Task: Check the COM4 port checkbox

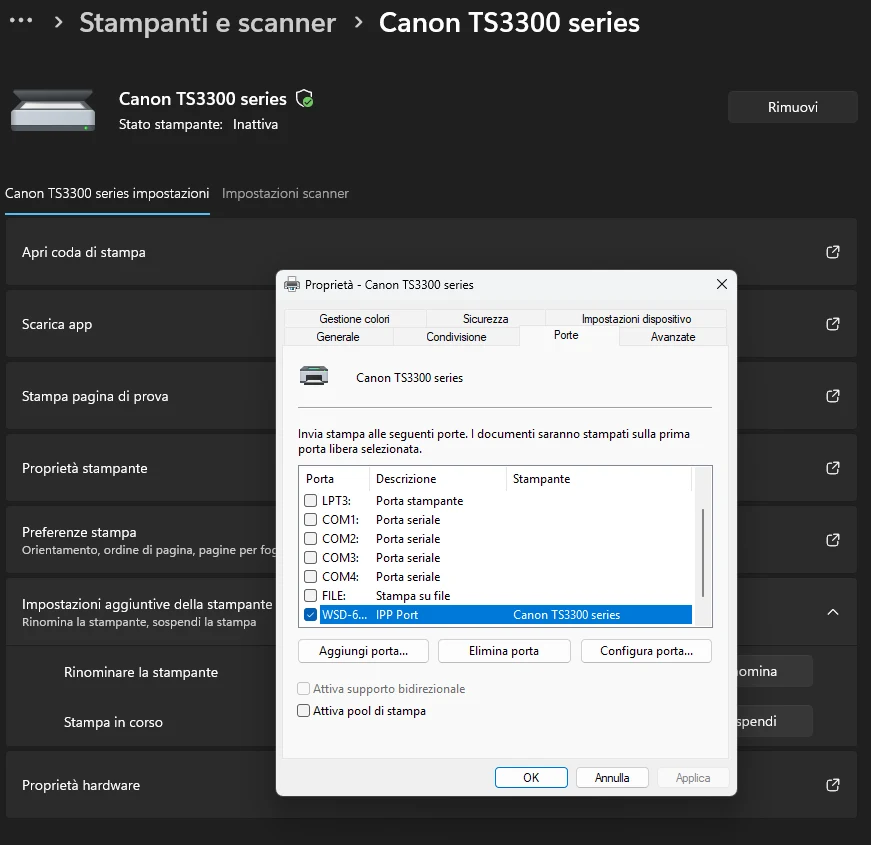Action: click(311, 576)
